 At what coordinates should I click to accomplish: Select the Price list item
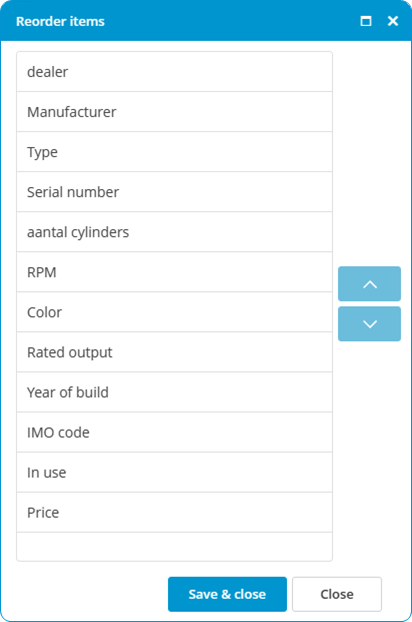(174, 513)
